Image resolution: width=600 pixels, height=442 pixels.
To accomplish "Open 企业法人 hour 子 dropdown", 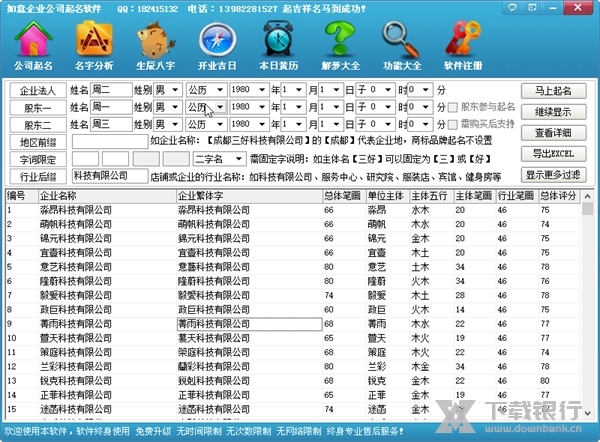I will [388, 90].
